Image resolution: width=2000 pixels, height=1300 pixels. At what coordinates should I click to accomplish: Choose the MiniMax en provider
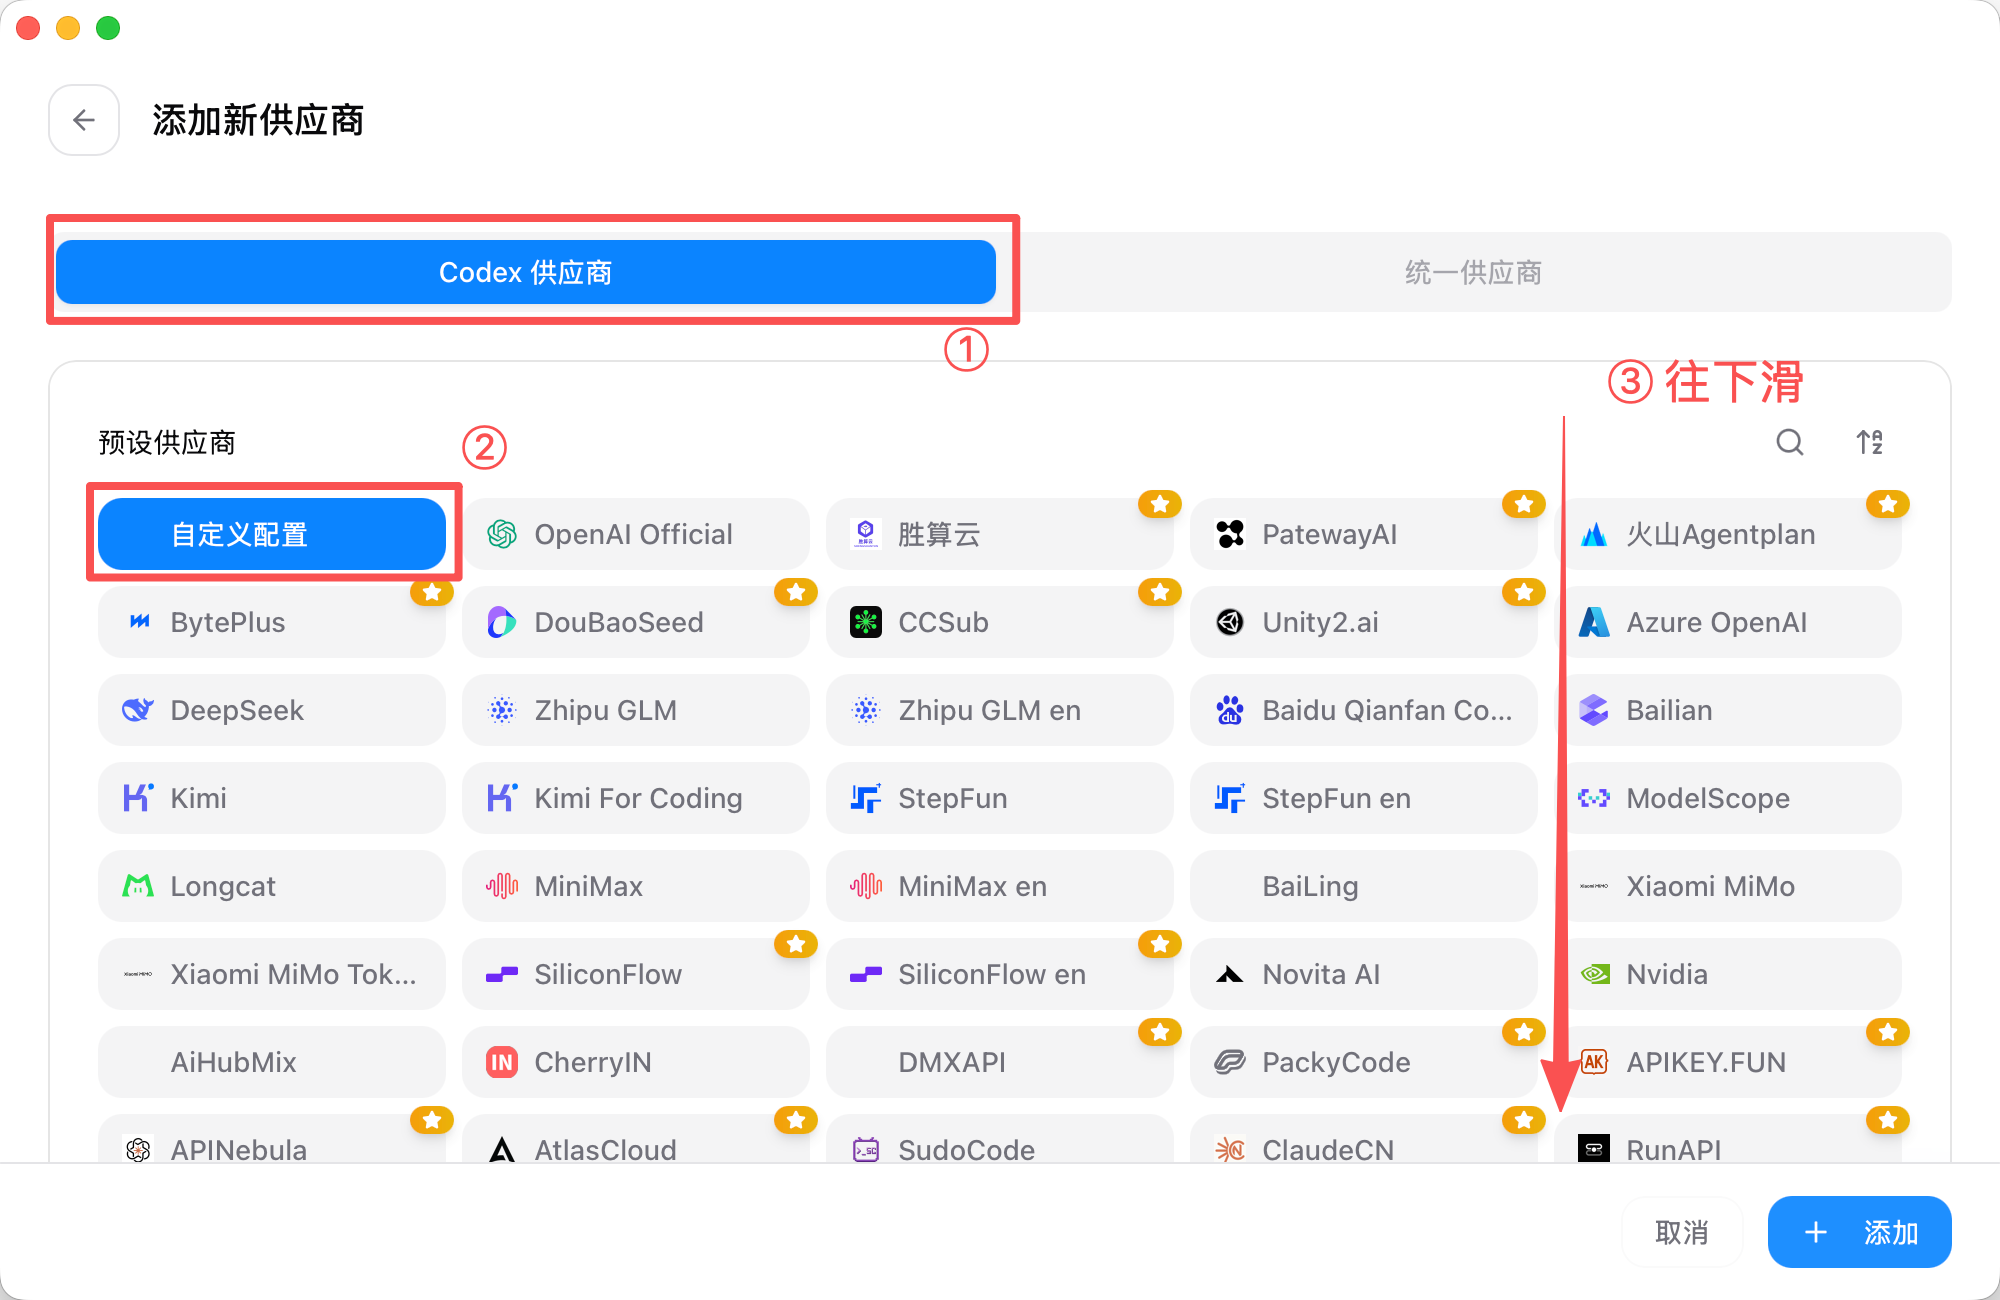[1000, 886]
